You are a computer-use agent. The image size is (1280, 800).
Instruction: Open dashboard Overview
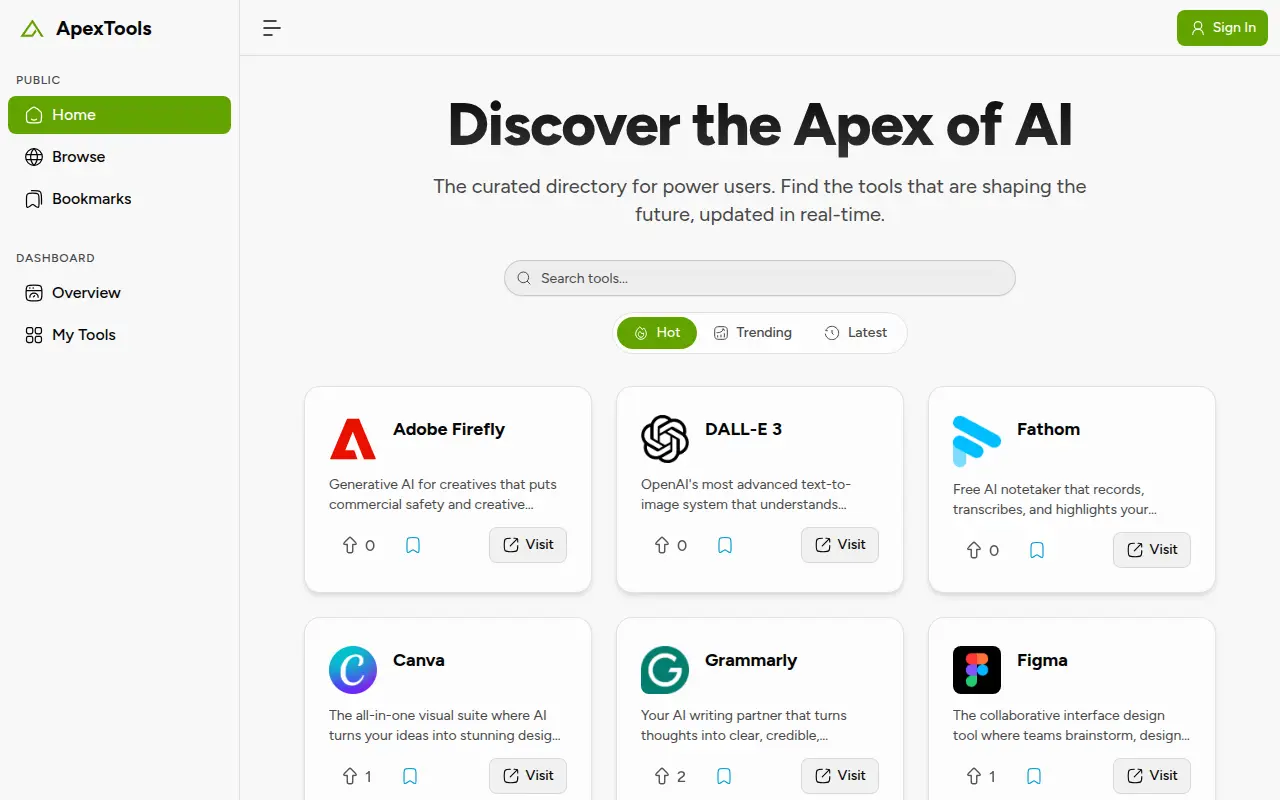point(119,293)
